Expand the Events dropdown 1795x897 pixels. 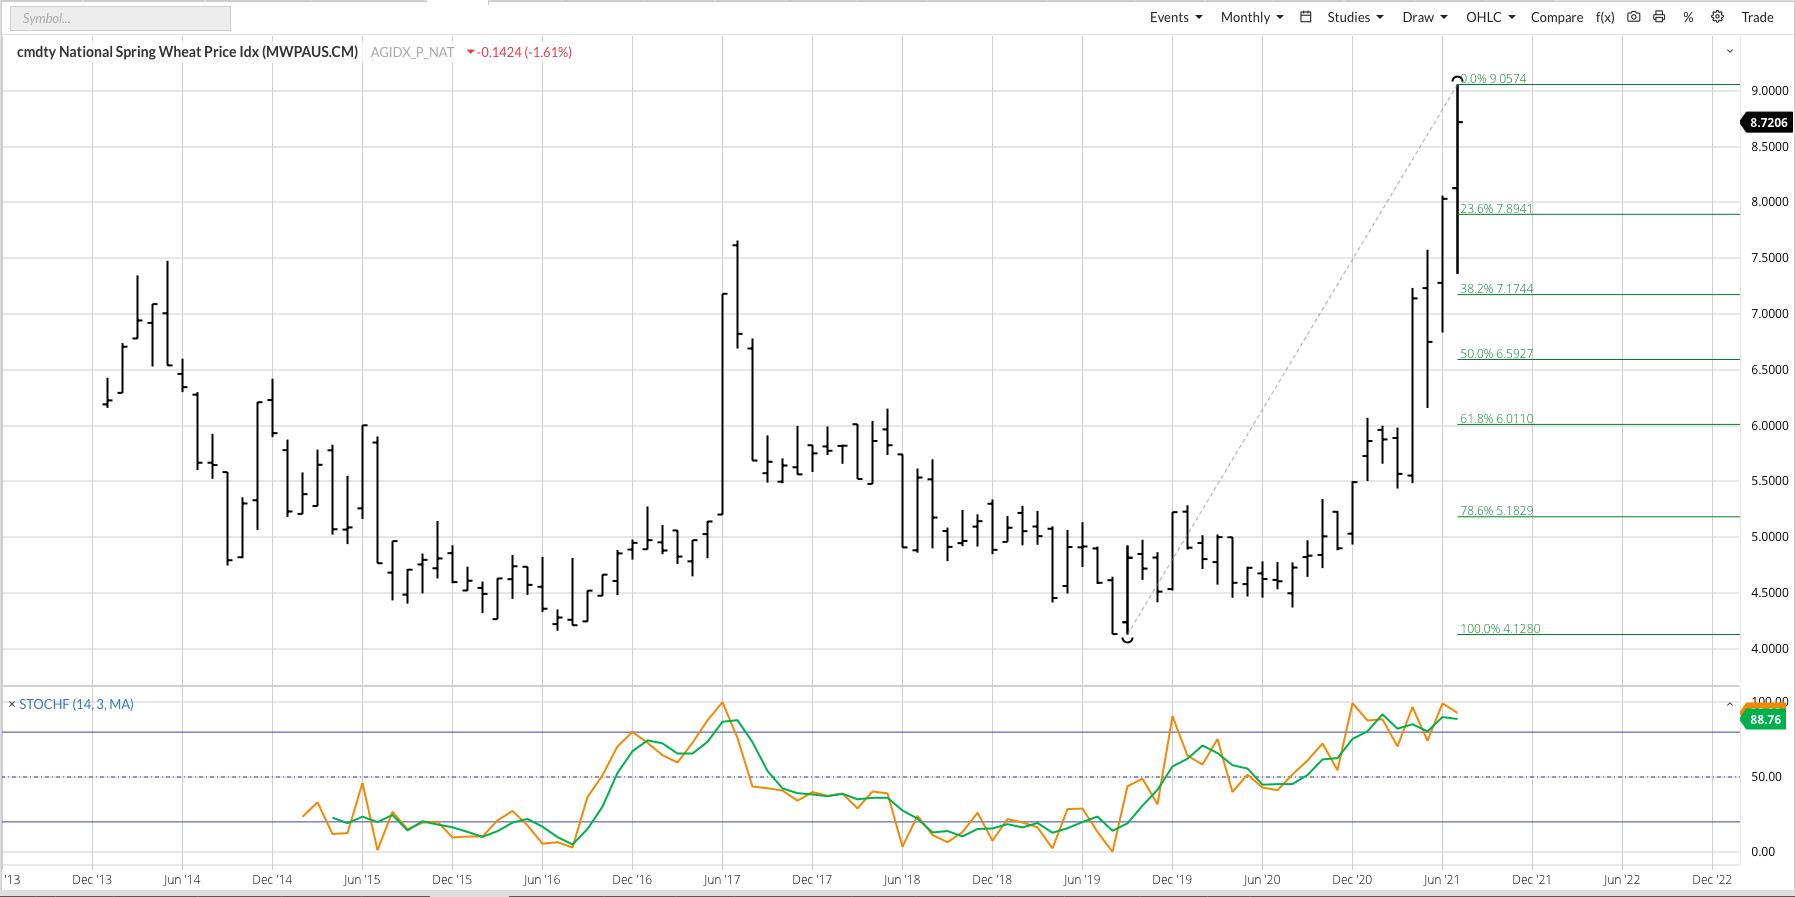(1175, 17)
